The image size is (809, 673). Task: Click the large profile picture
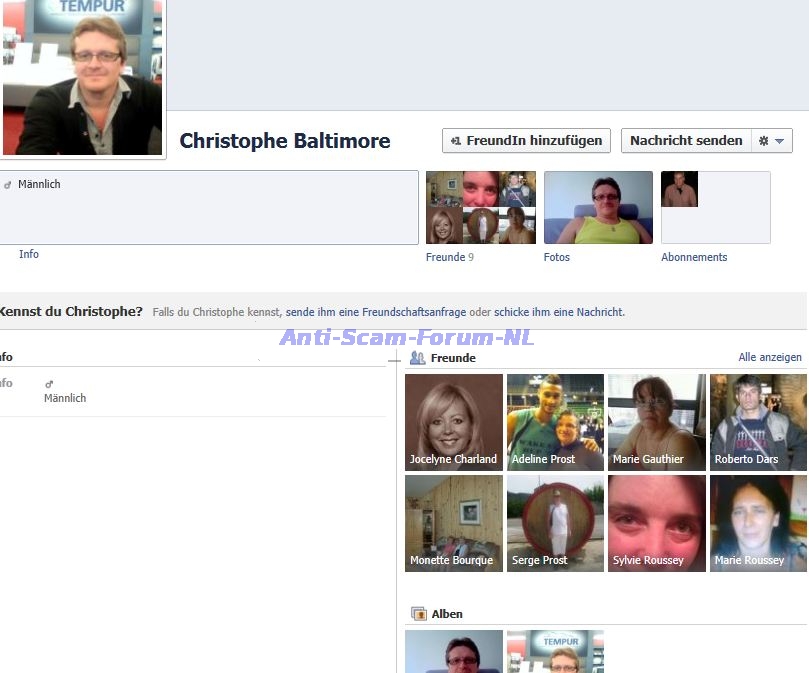(82, 78)
